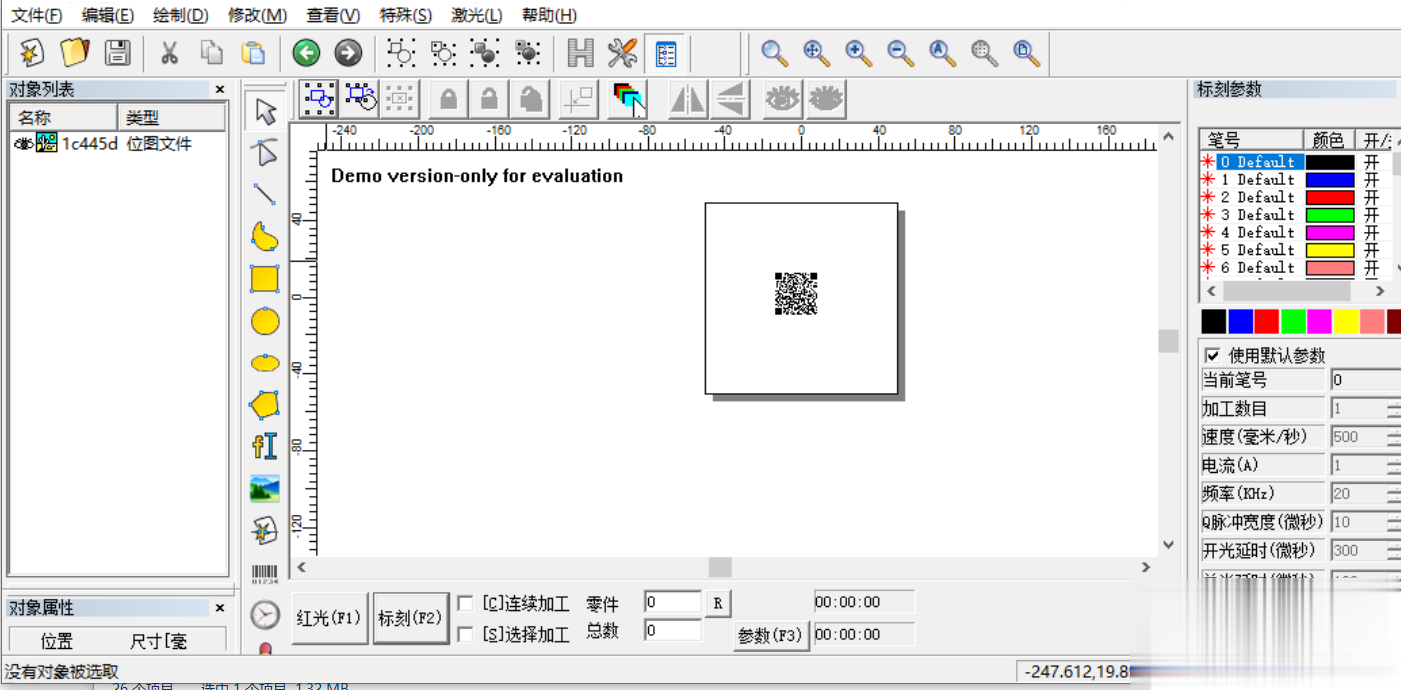The width and height of the screenshot is (1401, 690).
Task: Open a file with the folder icon
Action: (75, 53)
